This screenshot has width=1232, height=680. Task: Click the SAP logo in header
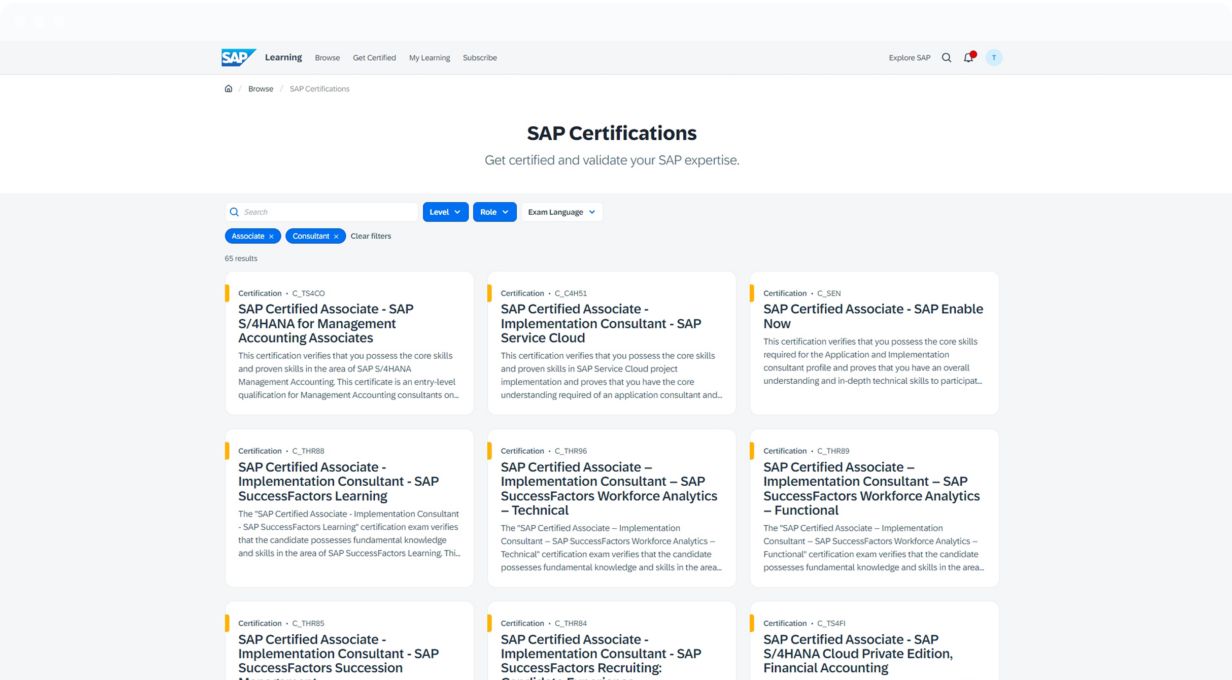click(238, 57)
